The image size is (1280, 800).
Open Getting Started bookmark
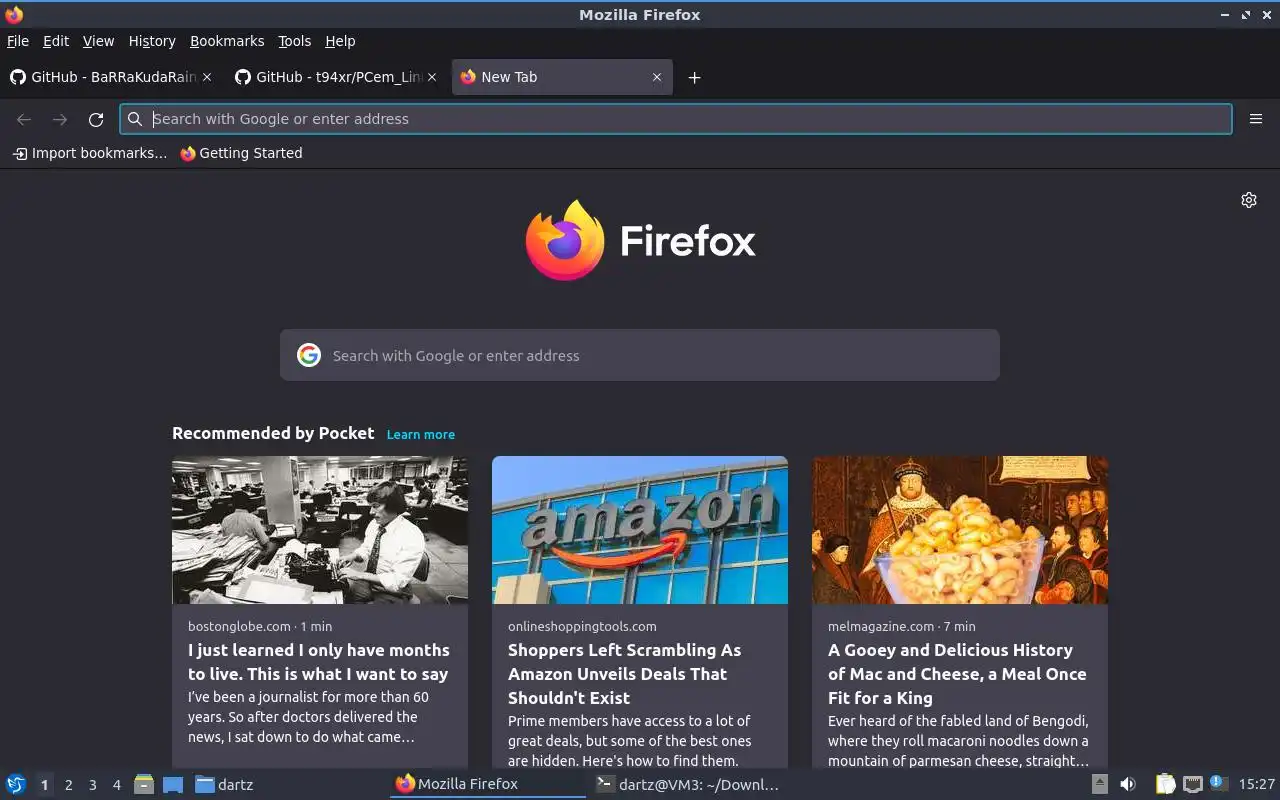[241, 153]
